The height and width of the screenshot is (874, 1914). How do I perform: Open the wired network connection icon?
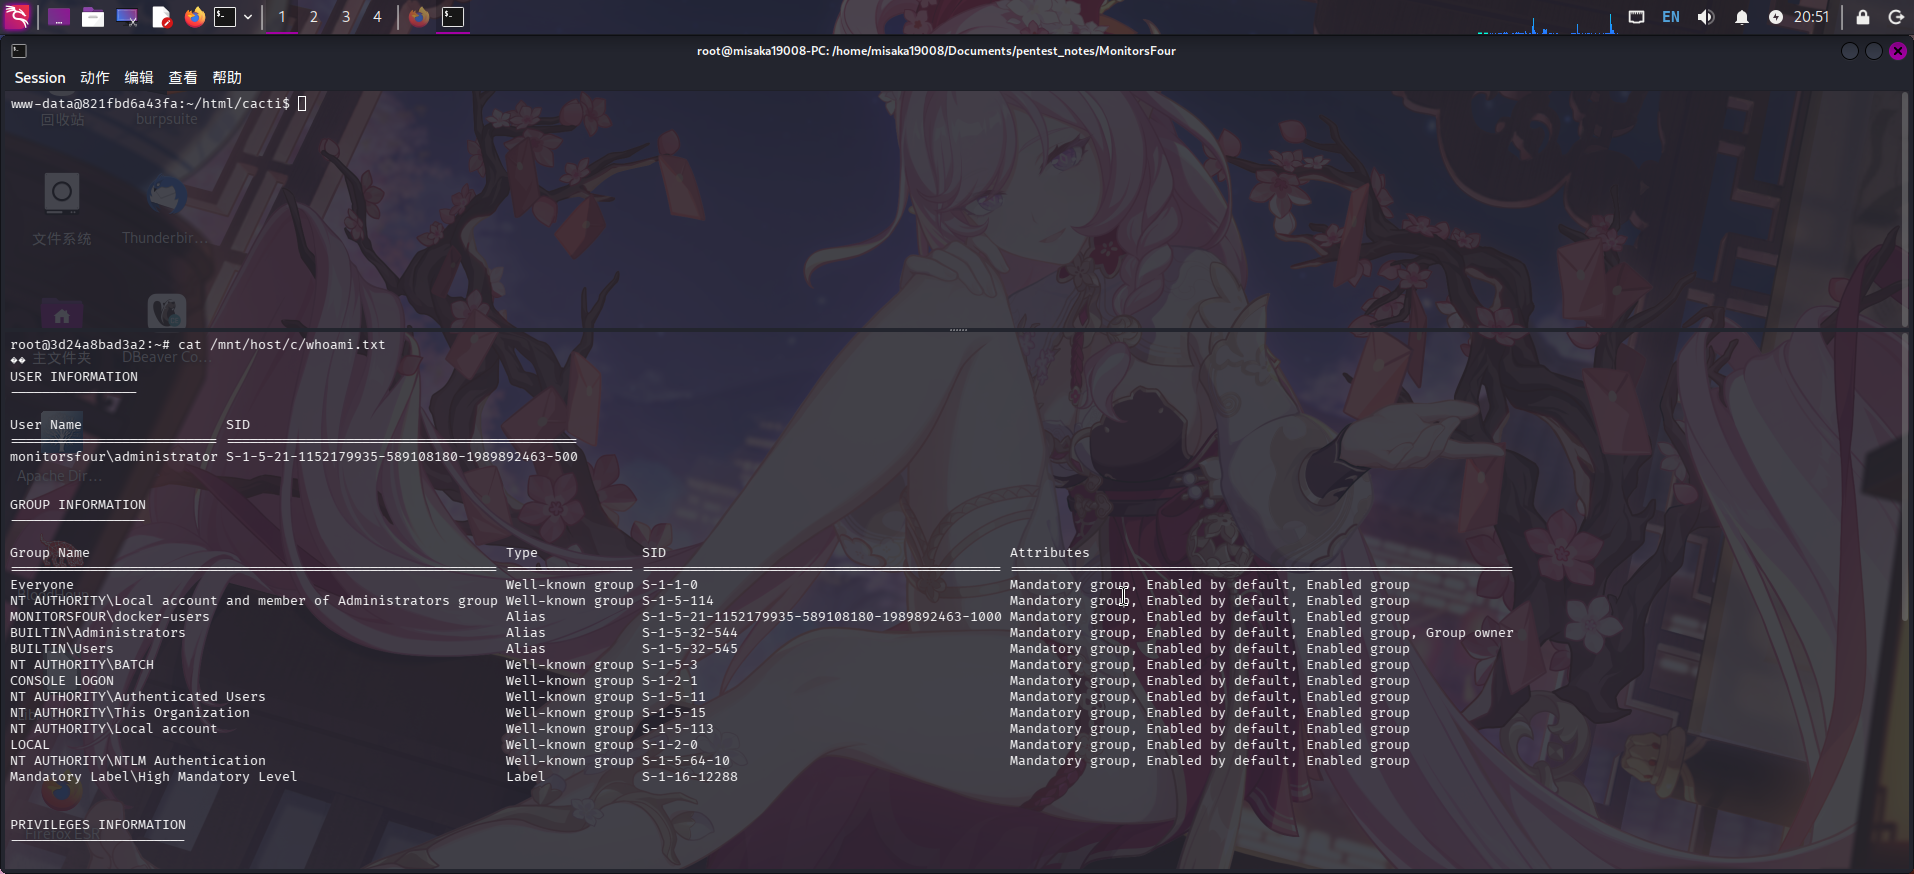[x=1636, y=17]
